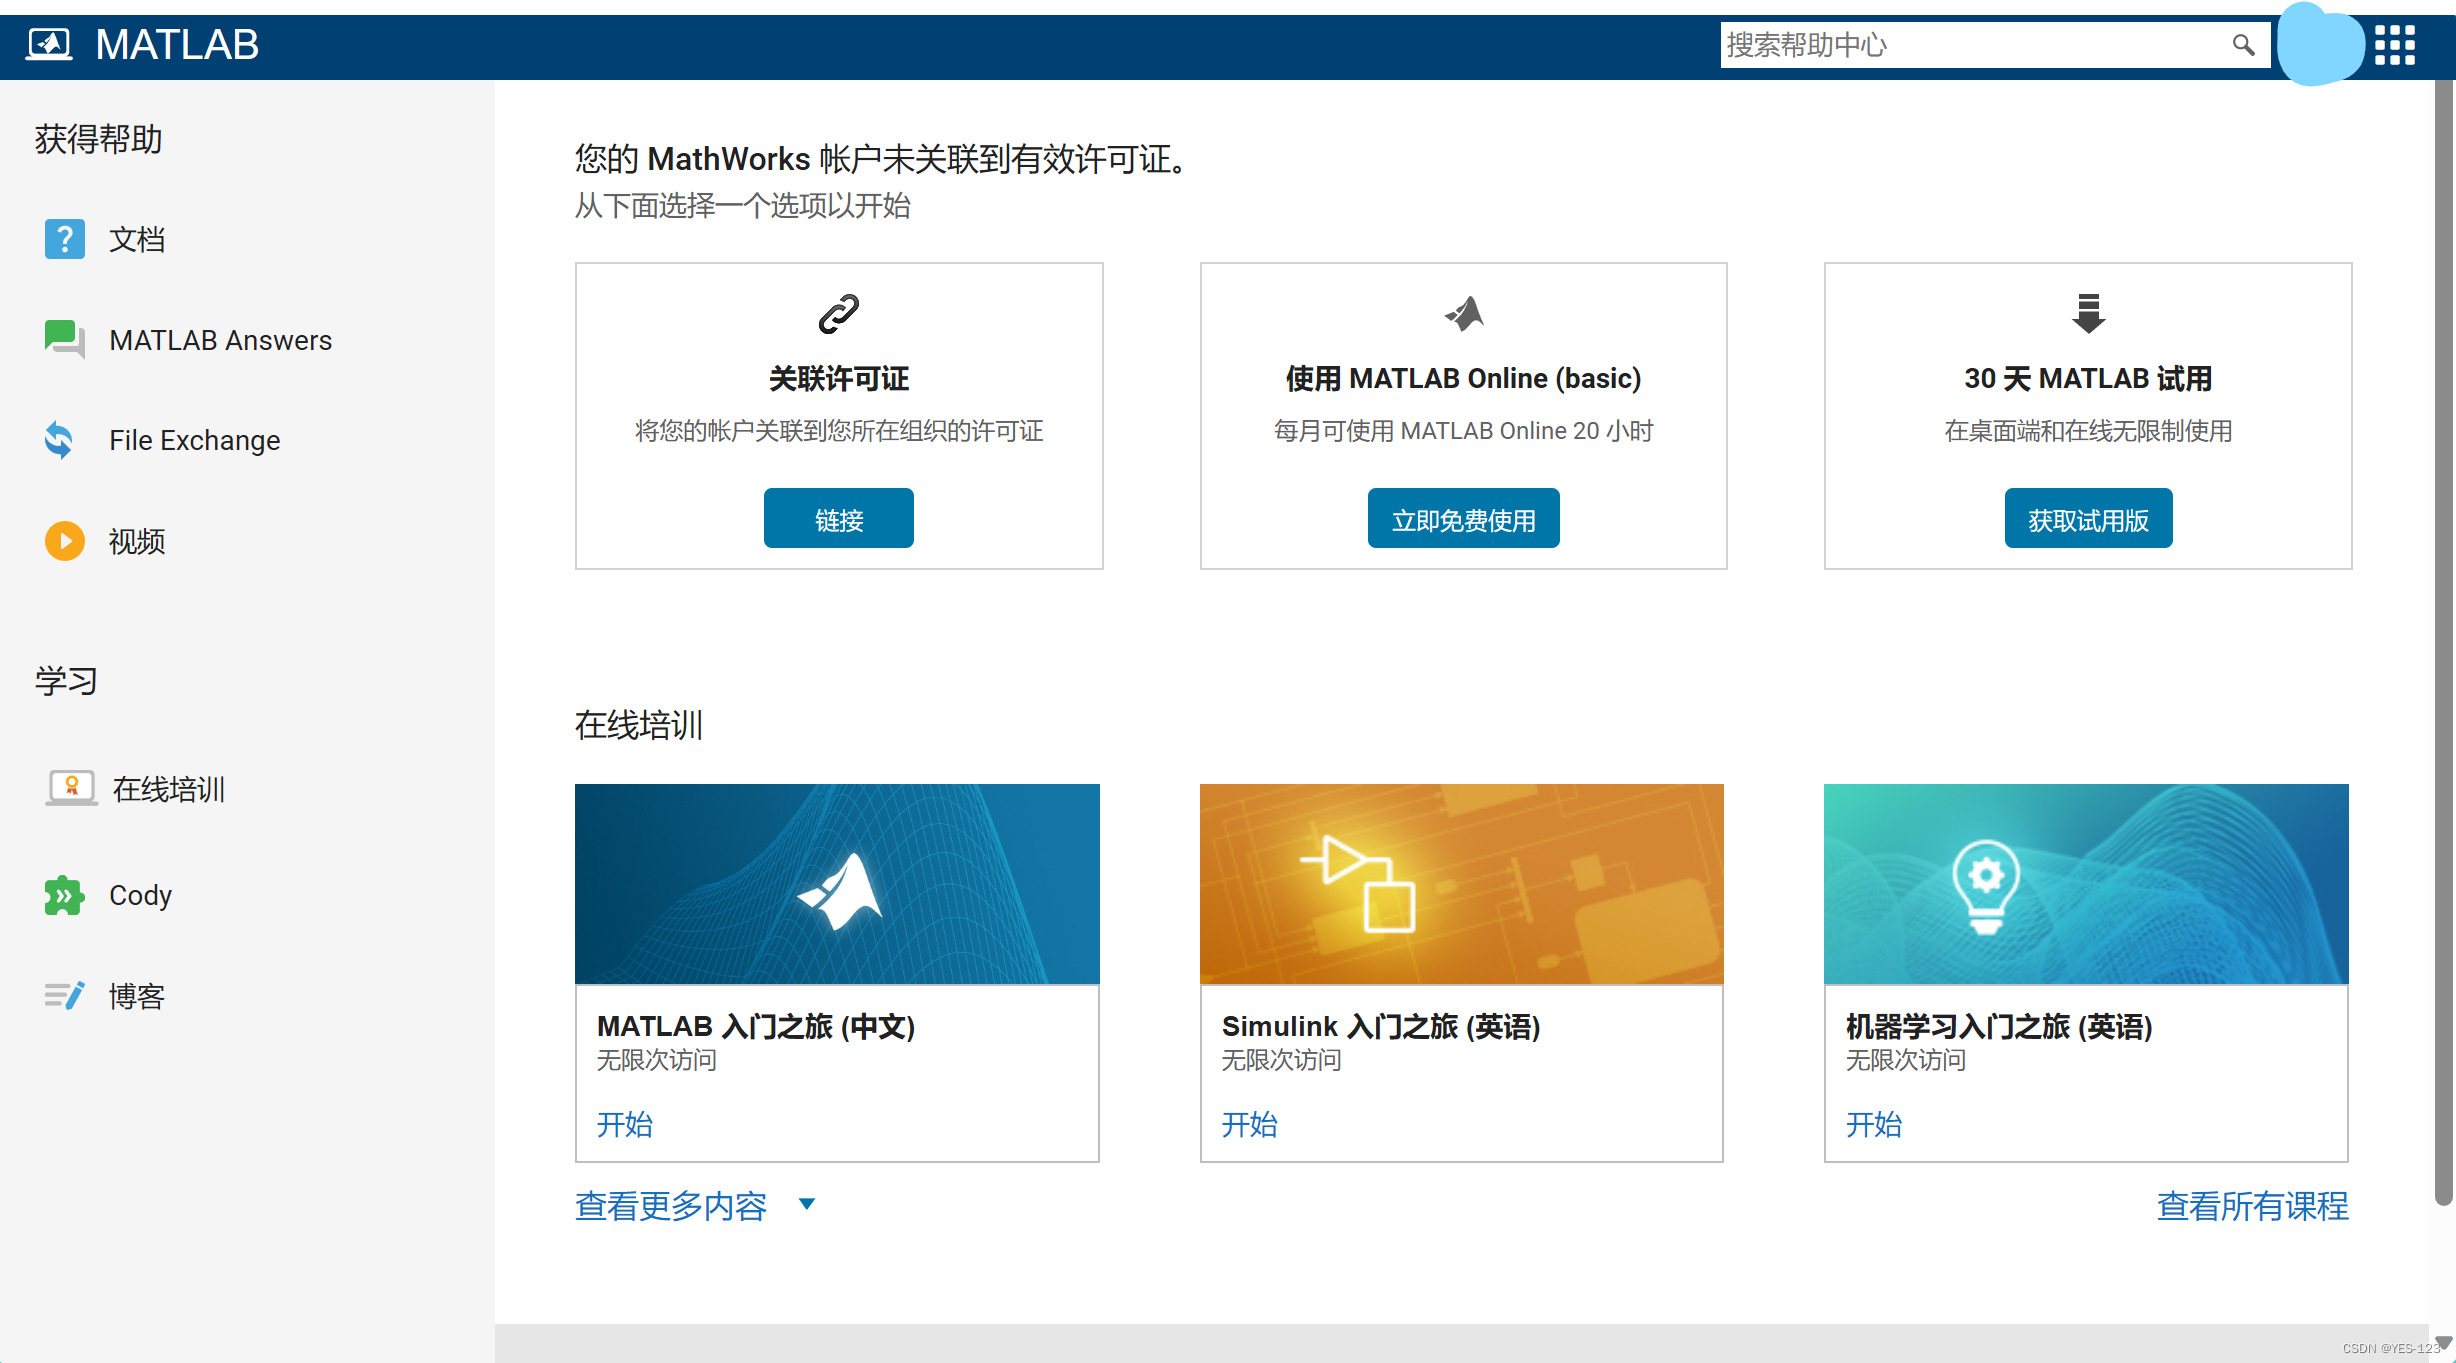Click the chain link icon above 关联许可证
2456x1363 pixels.
tap(839, 314)
